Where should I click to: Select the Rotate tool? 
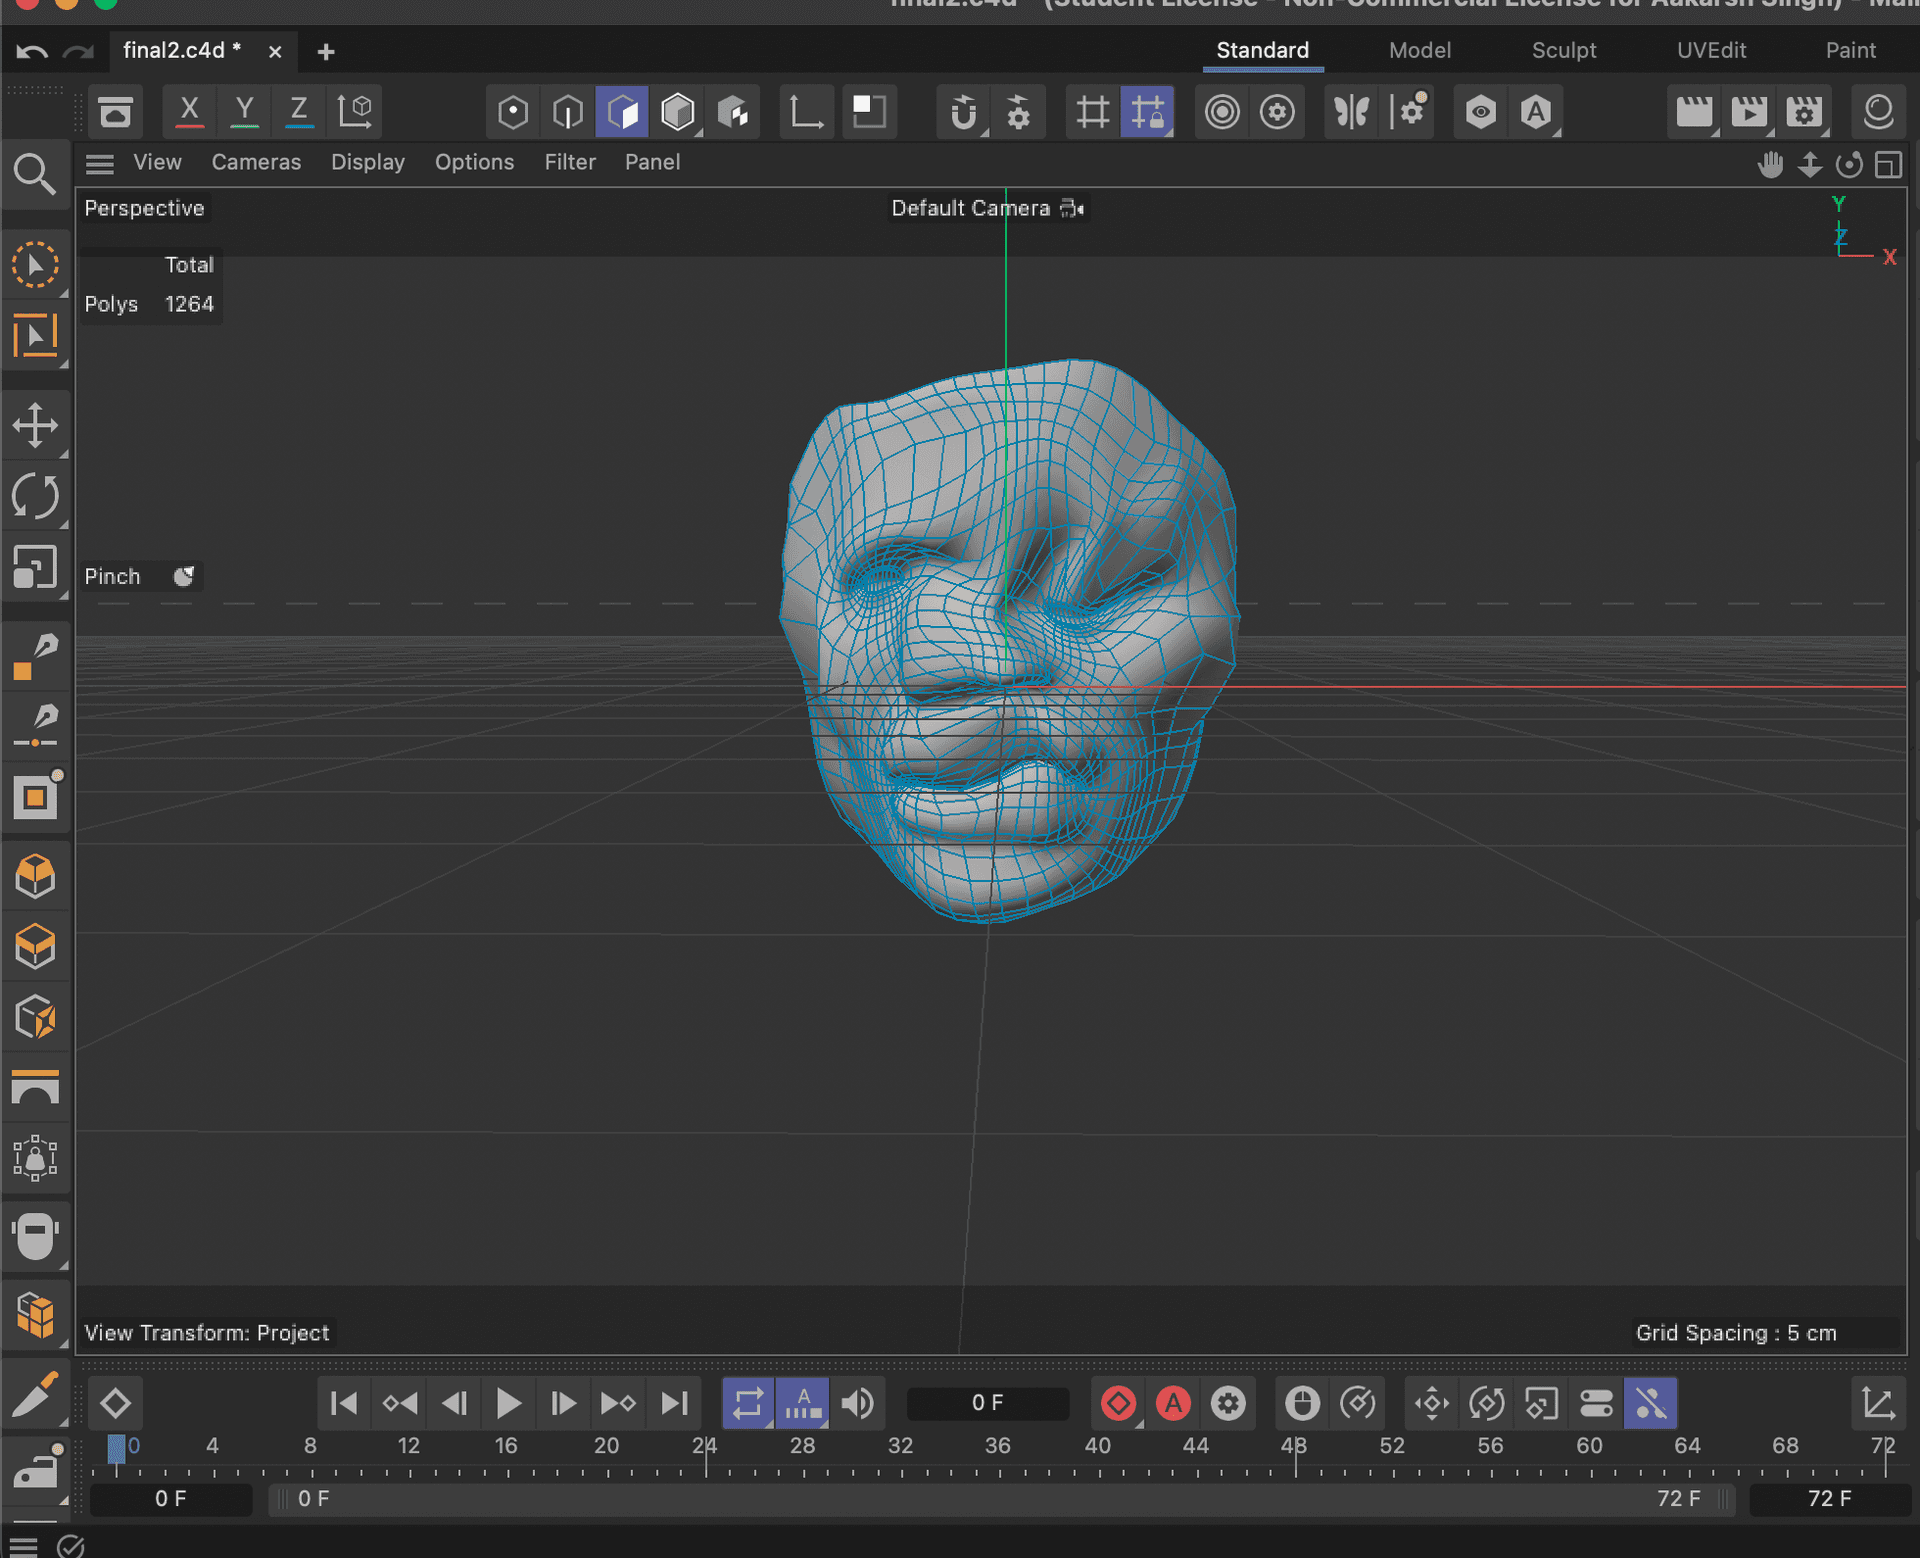point(35,496)
